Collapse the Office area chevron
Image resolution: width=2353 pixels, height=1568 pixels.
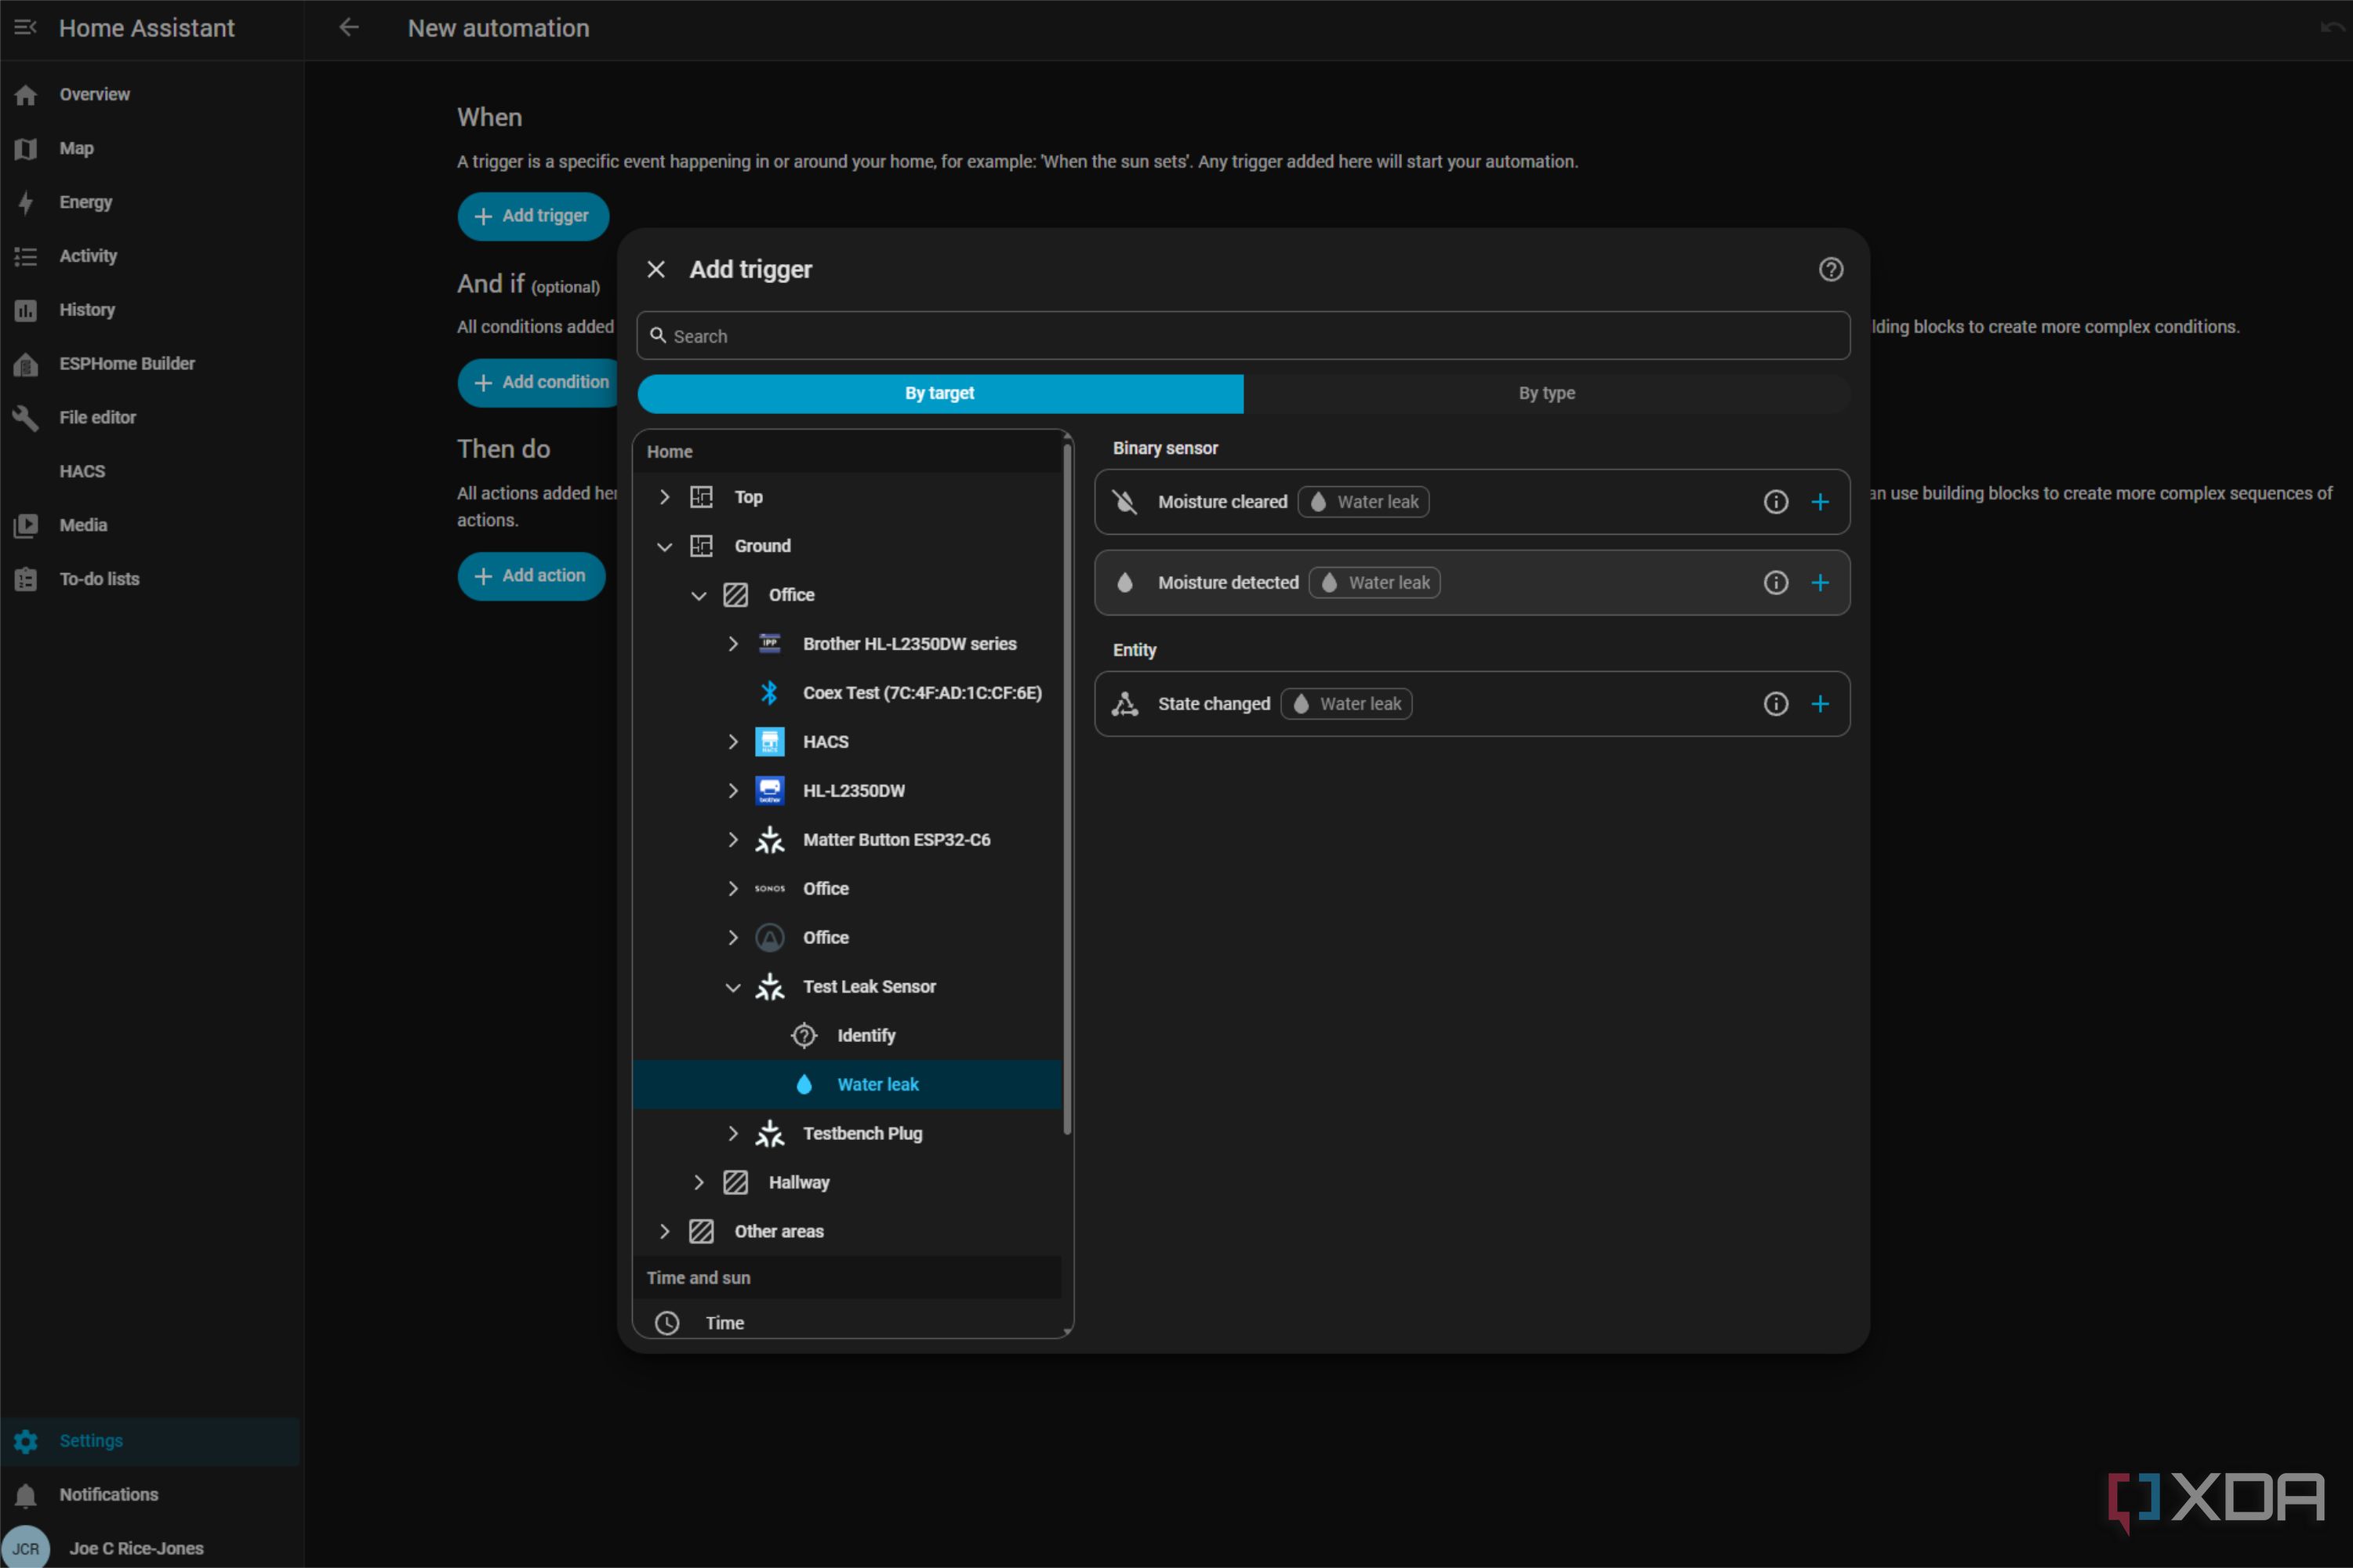698,595
